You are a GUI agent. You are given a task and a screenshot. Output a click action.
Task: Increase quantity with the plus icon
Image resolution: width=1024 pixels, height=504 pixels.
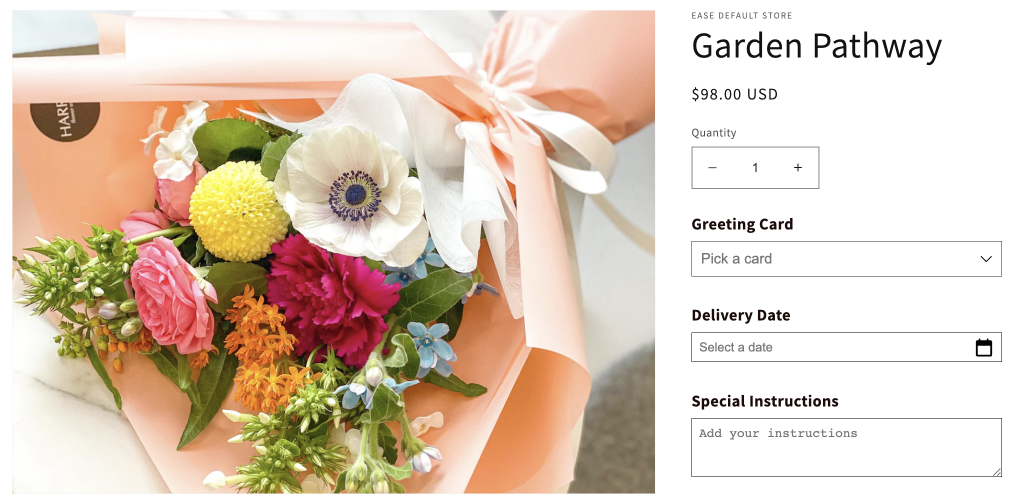tap(797, 168)
